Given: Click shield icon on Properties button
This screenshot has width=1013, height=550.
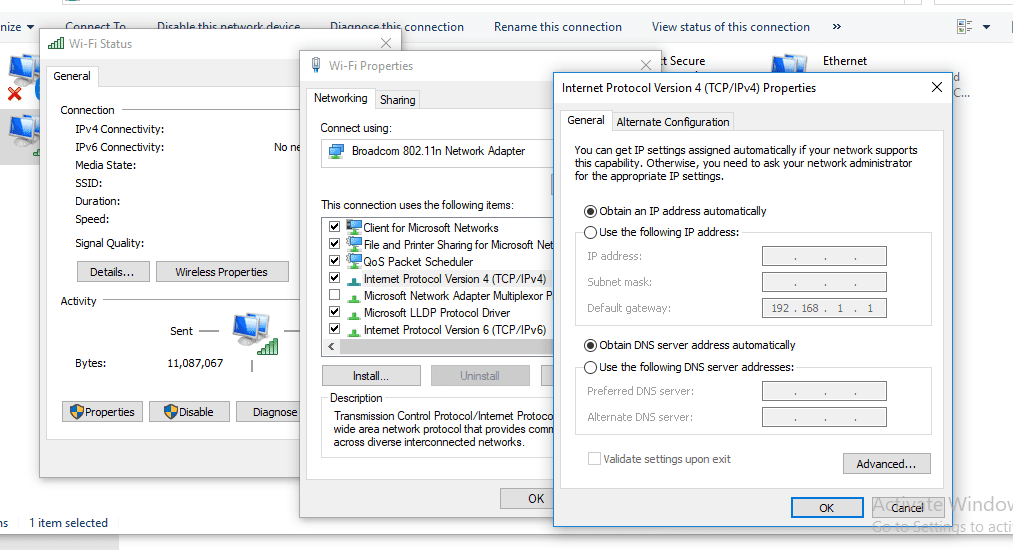Looking at the screenshot, I should coord(76,412).
